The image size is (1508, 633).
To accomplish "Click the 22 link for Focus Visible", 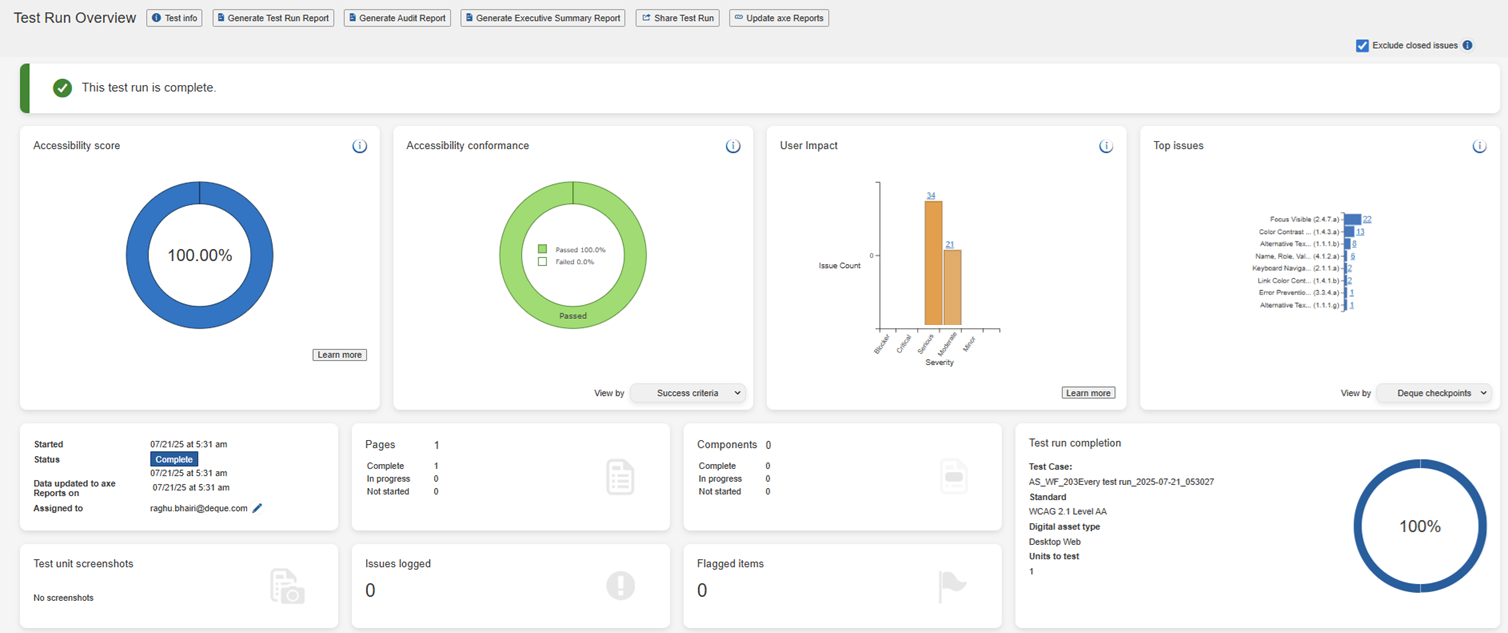I will (1366, 219).
